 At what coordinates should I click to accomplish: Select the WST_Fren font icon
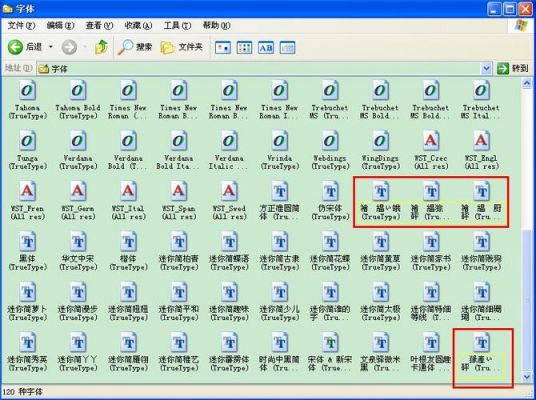coord(28,191)
